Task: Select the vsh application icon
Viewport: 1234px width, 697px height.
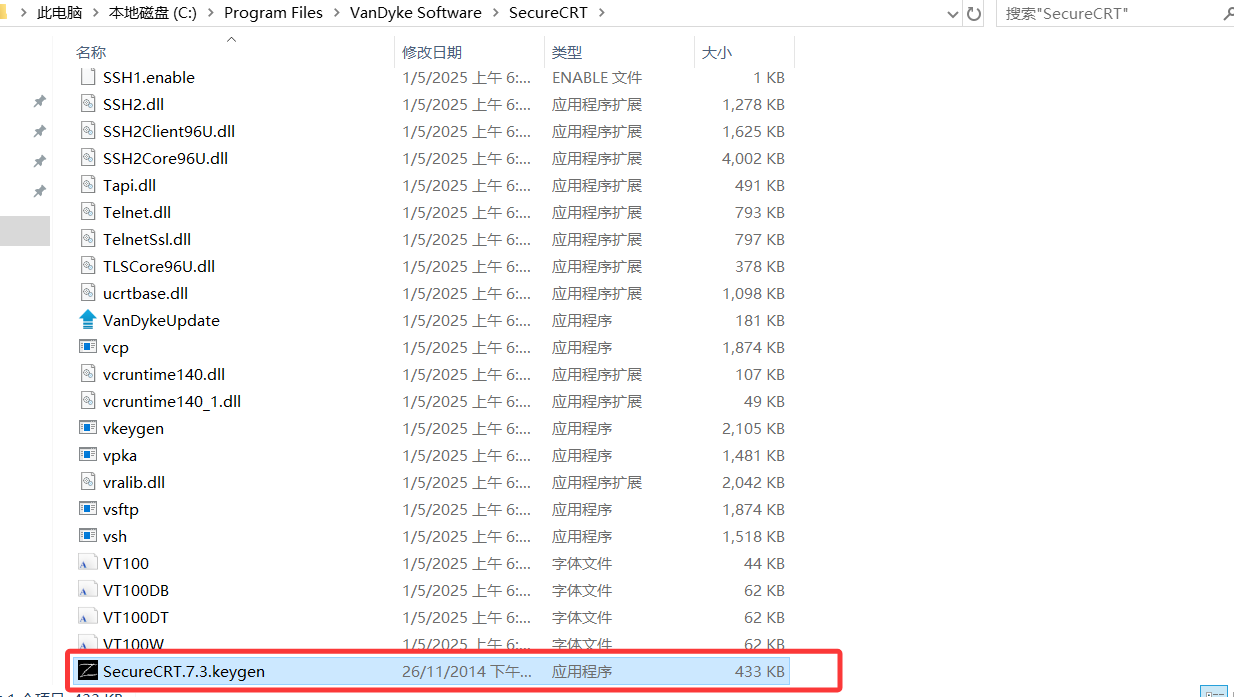Action: pyautogui.click(x=88, y=536)
